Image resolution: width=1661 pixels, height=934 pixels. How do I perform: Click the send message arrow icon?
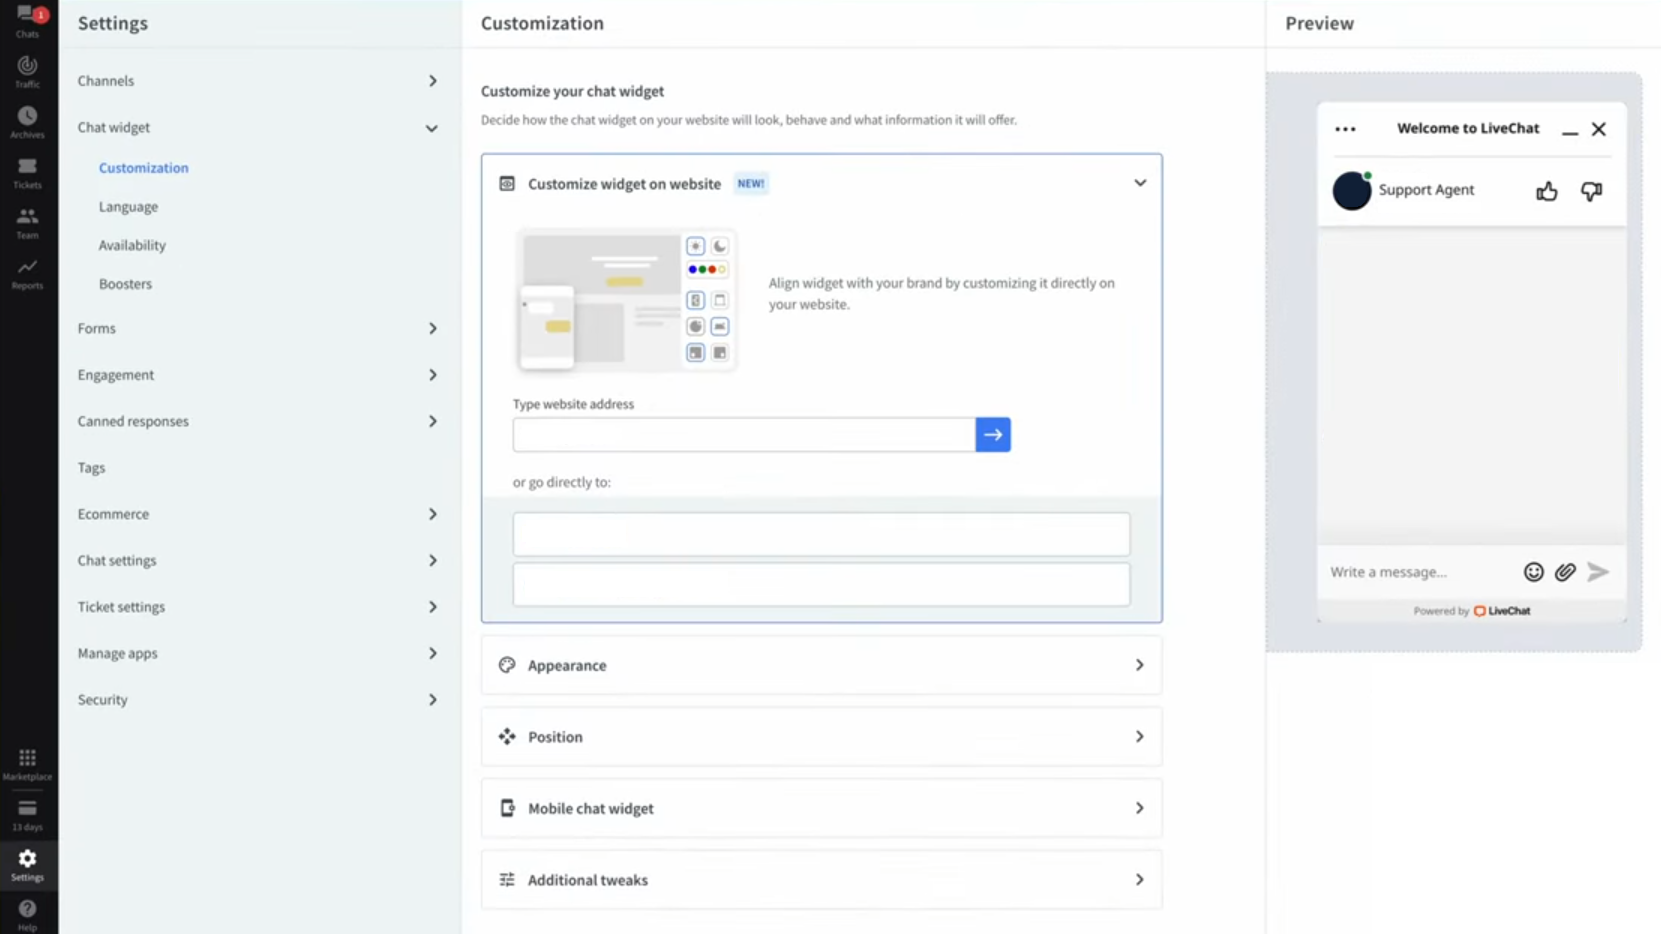[x=1598, y=572]
